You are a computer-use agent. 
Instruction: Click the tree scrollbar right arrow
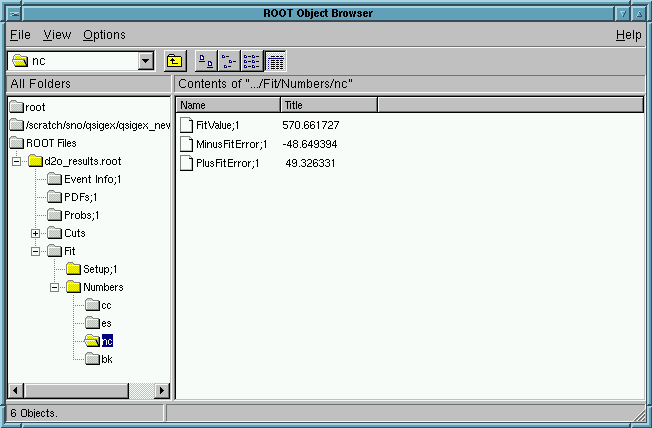[162, 391]
